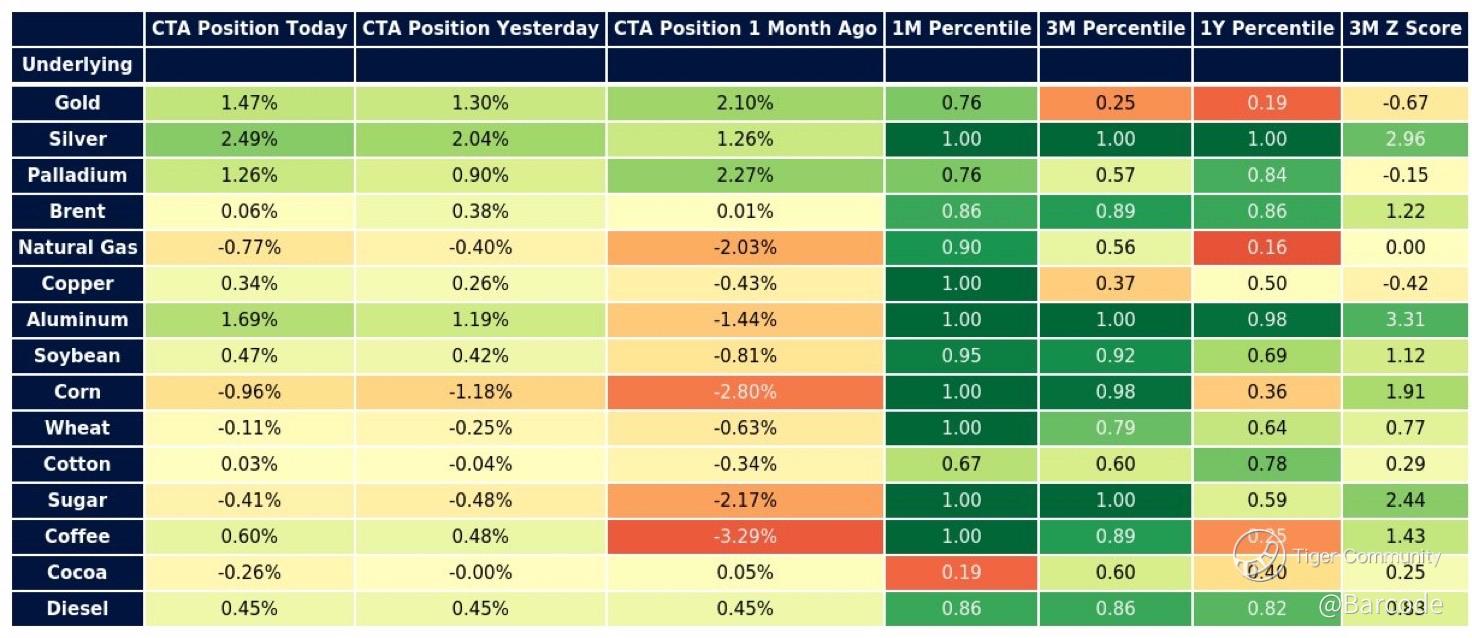The width and height of the screenshot is (1472, 638).
Task: Click the CTA Position 1 Month Ago header
Action: pos(745,28)
